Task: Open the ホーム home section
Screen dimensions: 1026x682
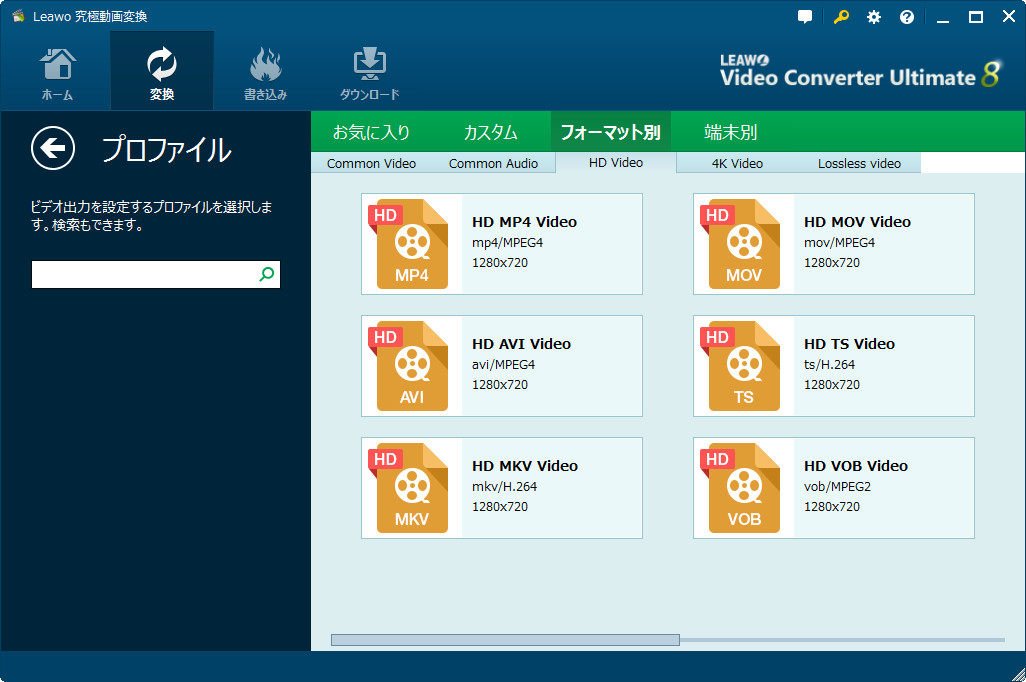Action: [57, 72]
